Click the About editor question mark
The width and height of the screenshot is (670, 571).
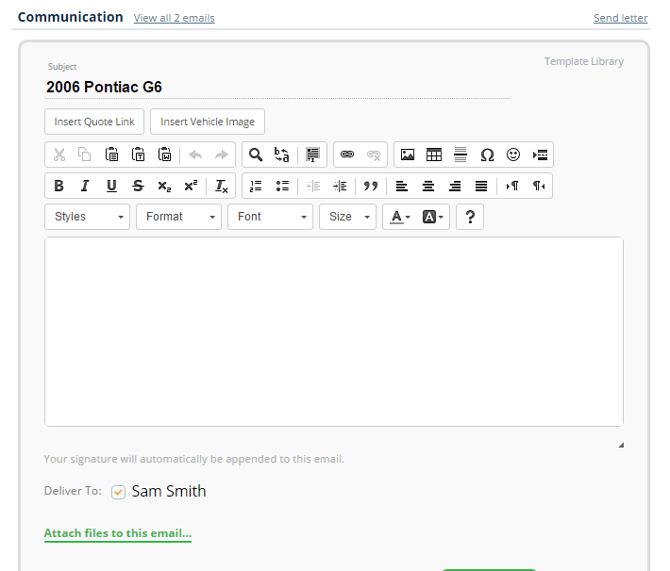pyautogui.click(x=470, y=217)
